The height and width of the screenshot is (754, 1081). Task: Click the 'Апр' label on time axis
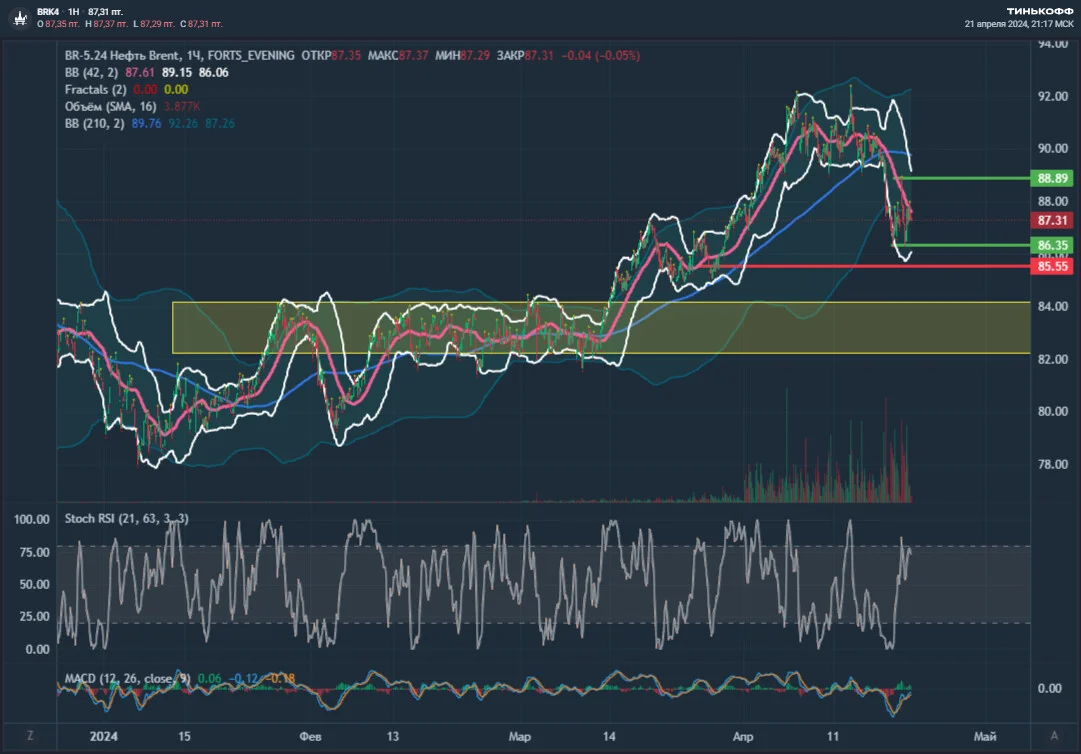743,736
